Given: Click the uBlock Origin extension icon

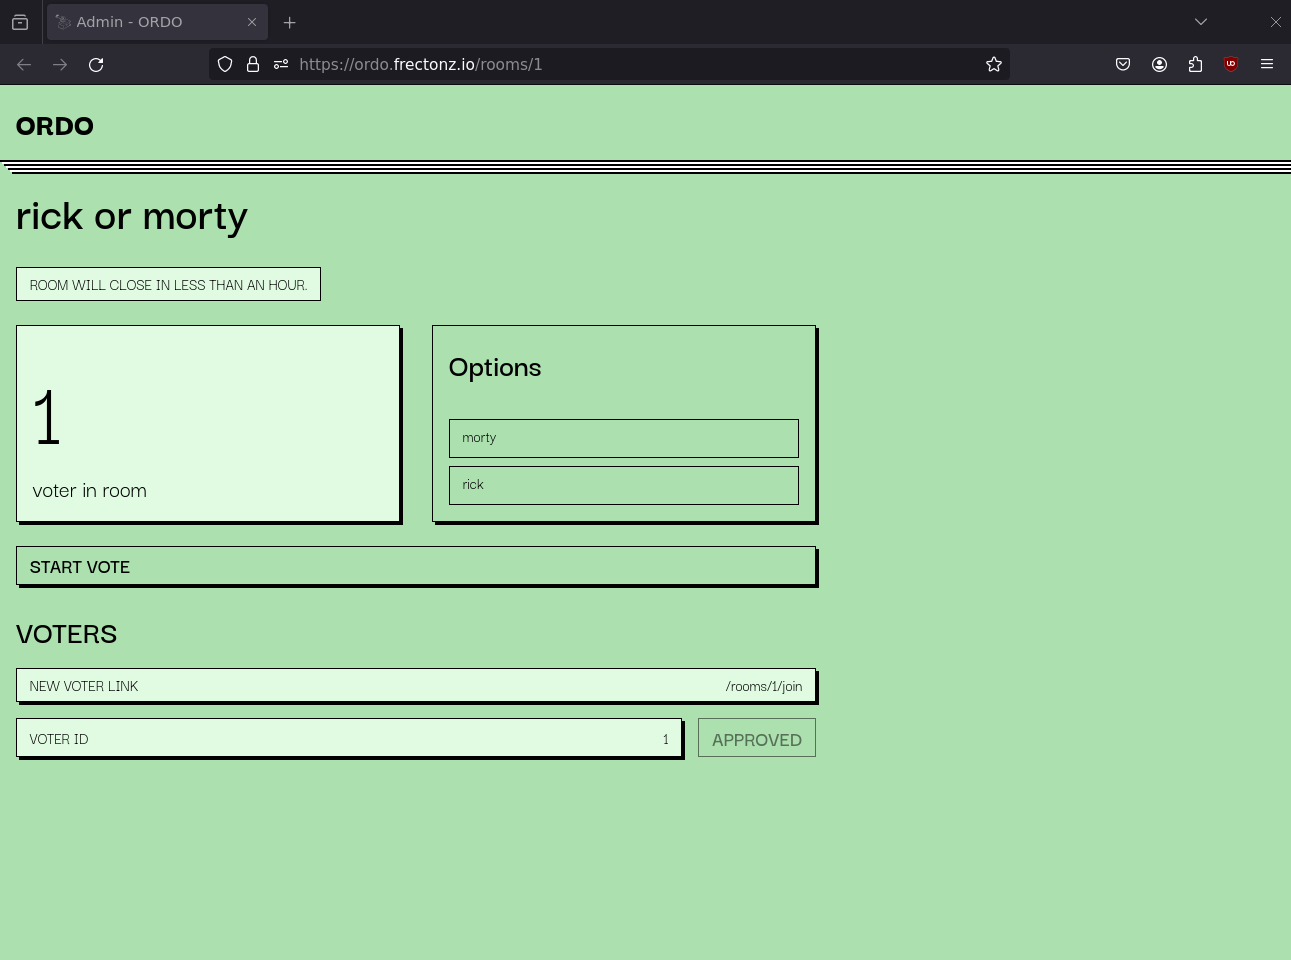Looking at the screenshot, I should pyautogui.click(x=1231, y=64).
